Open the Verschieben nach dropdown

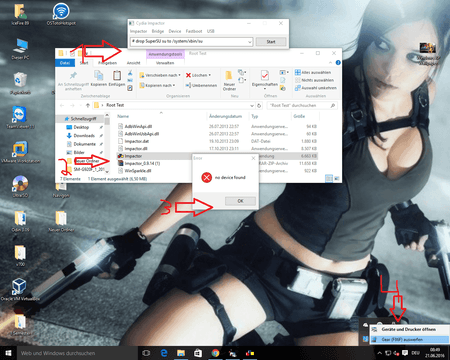tap(160, 75)
